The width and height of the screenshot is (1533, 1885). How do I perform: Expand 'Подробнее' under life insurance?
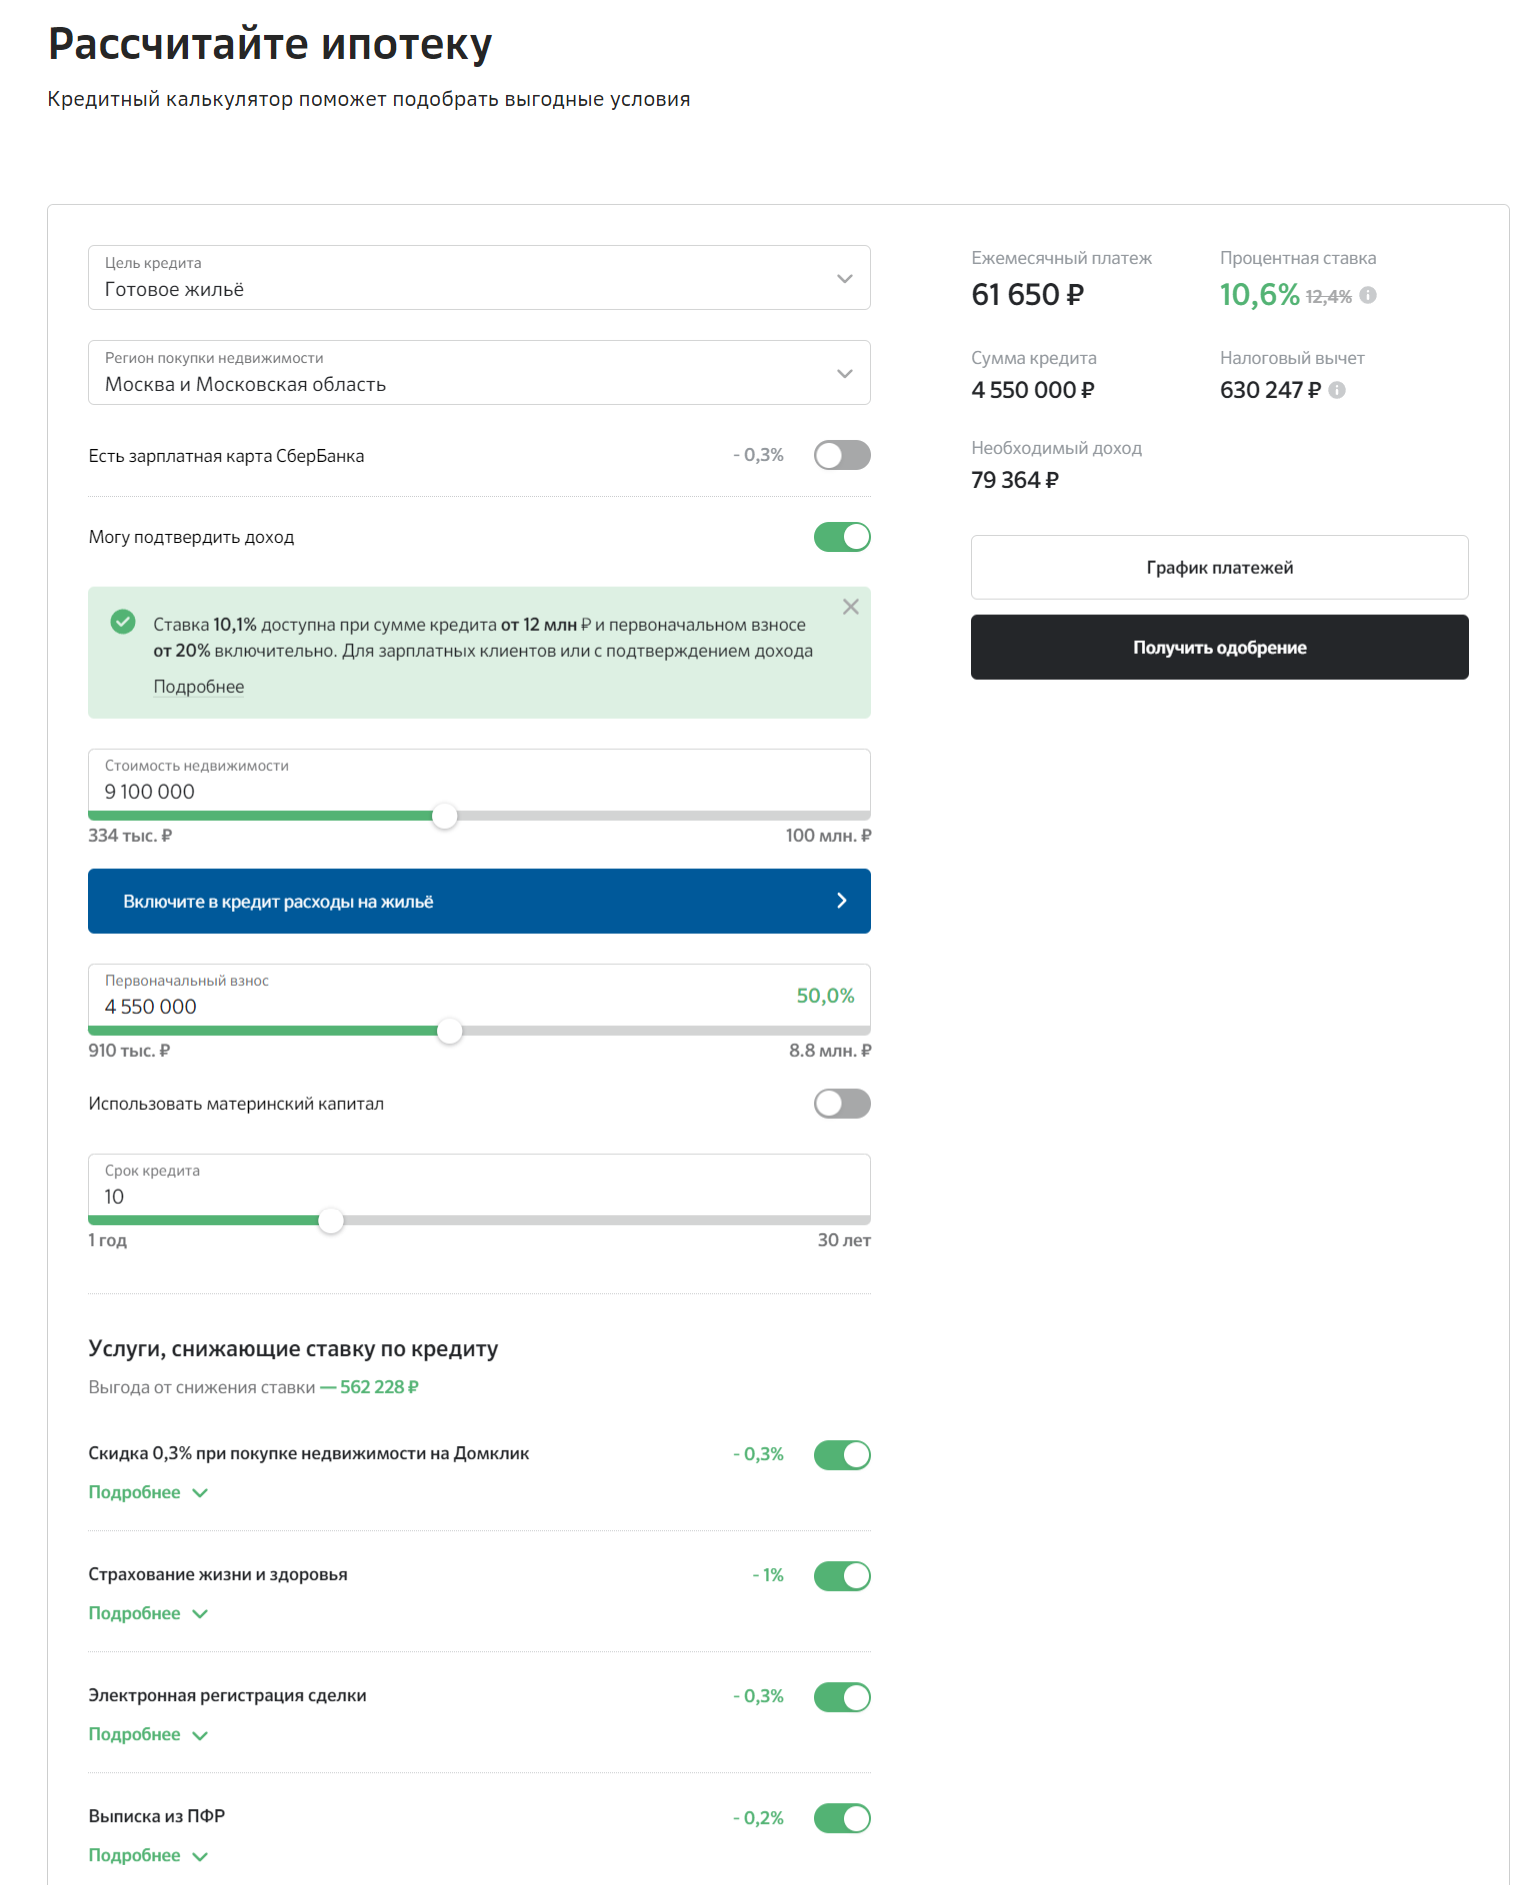[x=148, y=1613]
